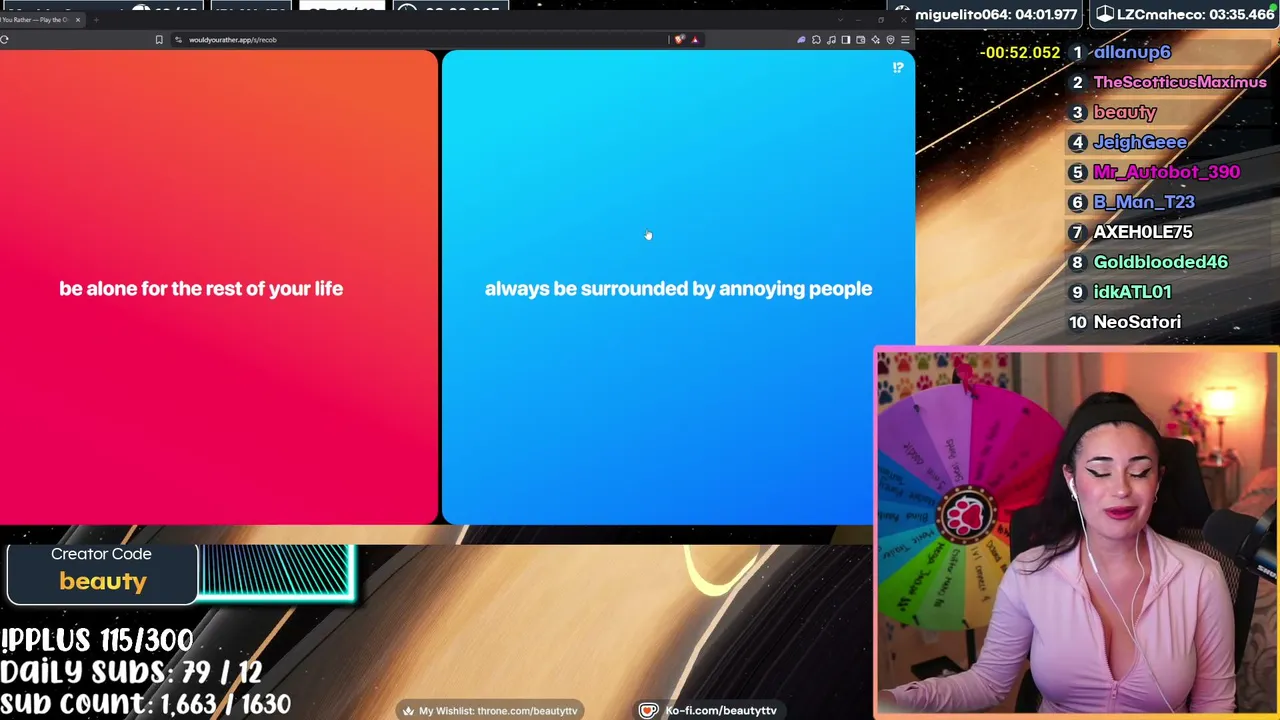Screen dimensions: 1280x720
Task: Click leaderboard name beauty at rank 3
Action: point(1125,112)
